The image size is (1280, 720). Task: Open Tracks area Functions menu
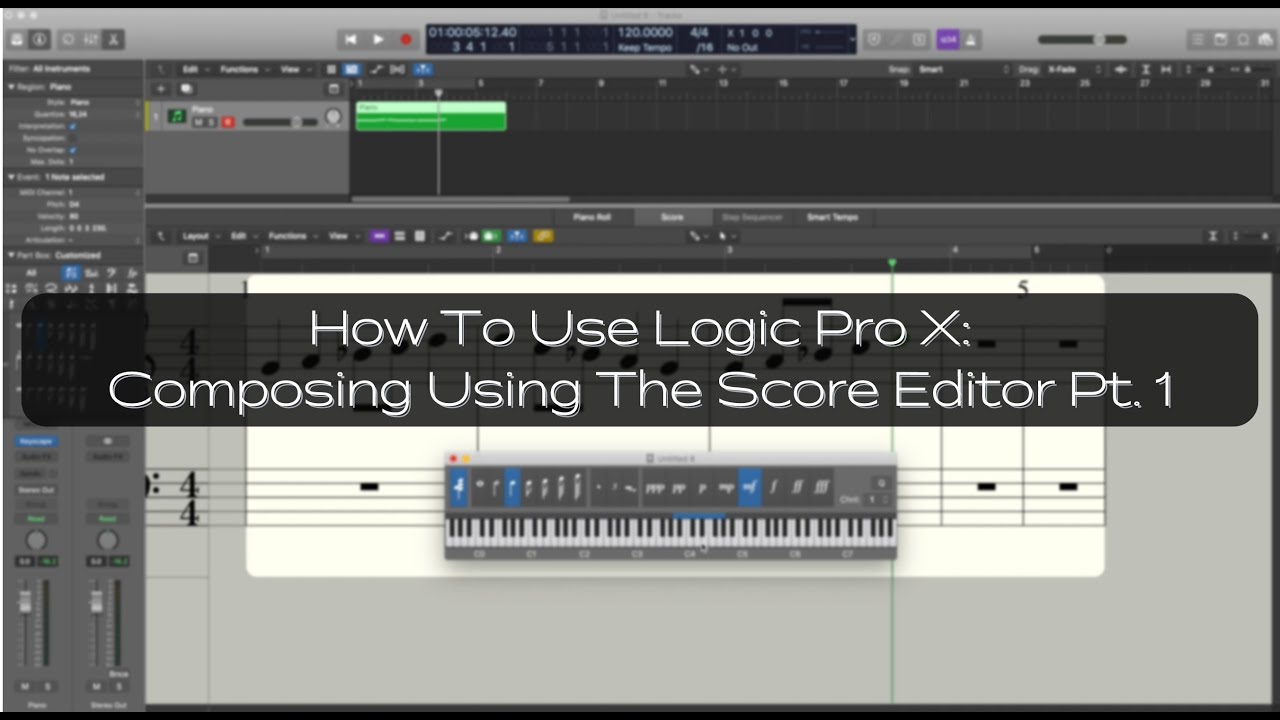click(x=243, y=69)
